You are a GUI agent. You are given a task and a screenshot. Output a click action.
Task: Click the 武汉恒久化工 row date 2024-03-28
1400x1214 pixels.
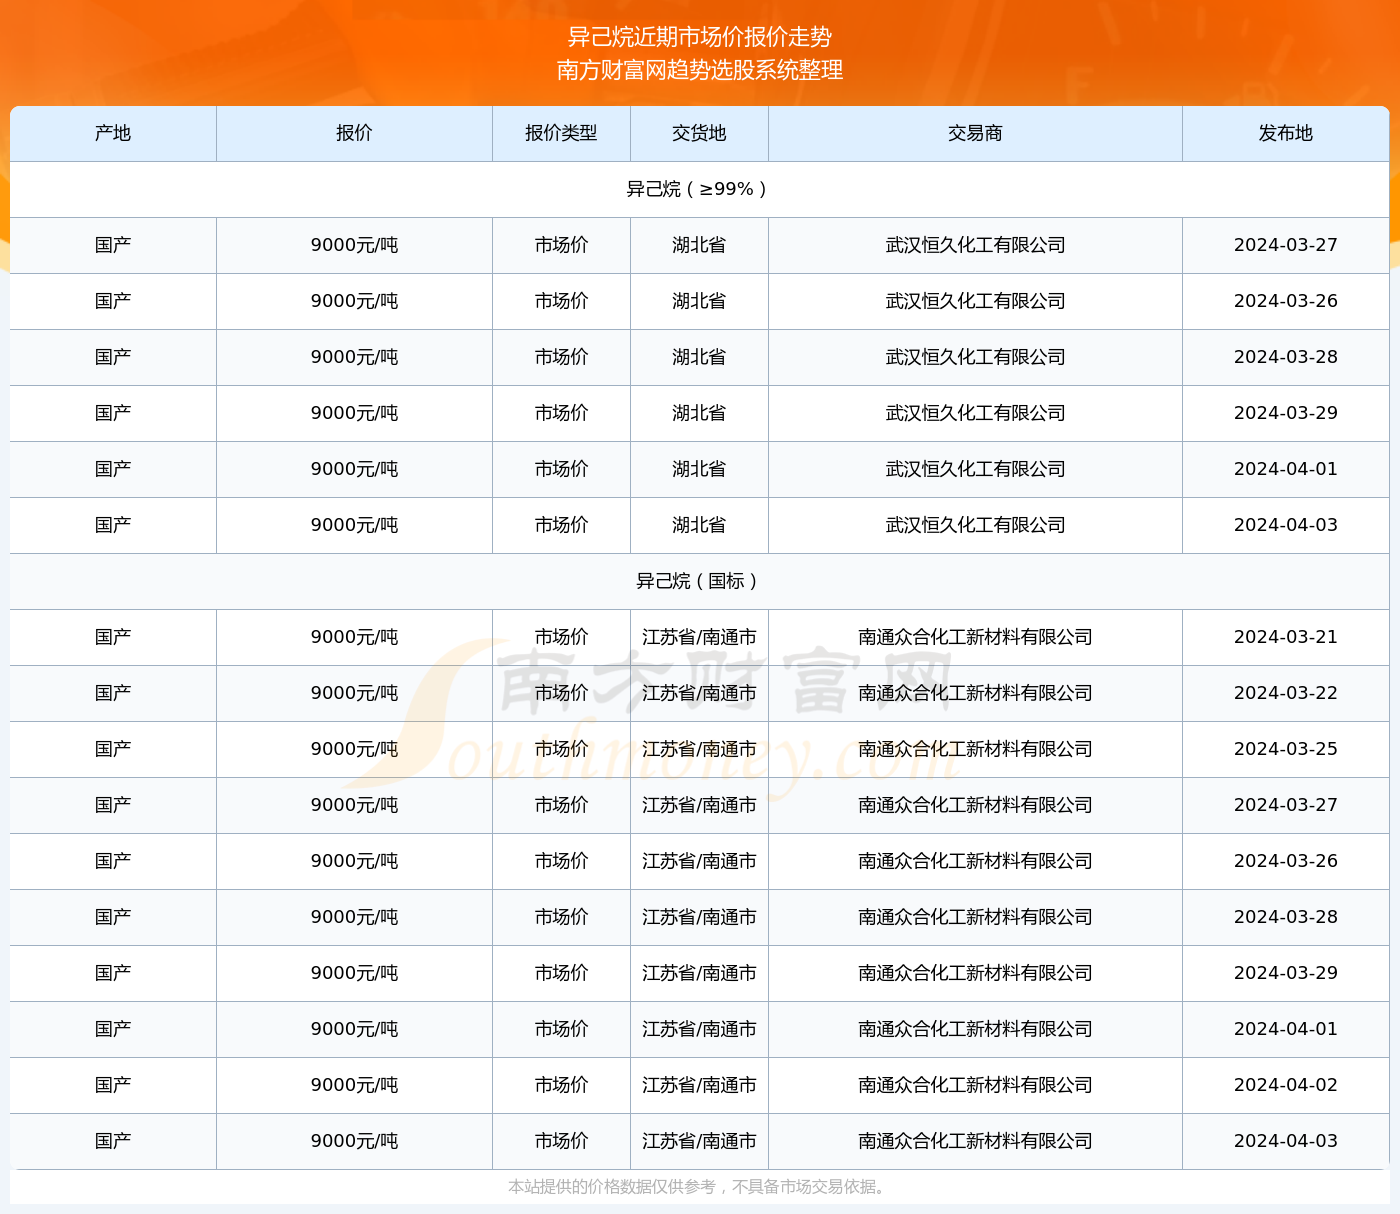1286,357
